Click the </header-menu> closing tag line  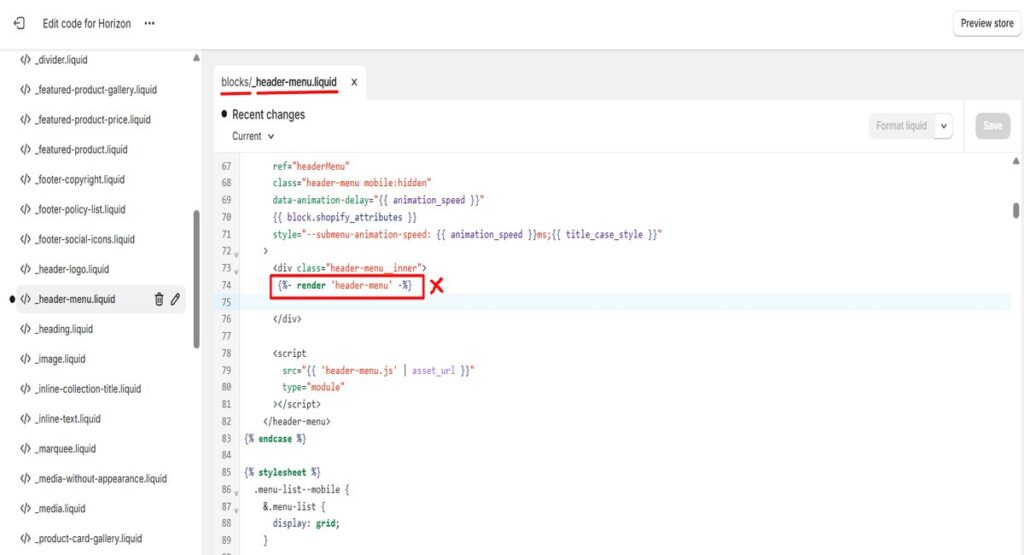[x=296, y=421]
